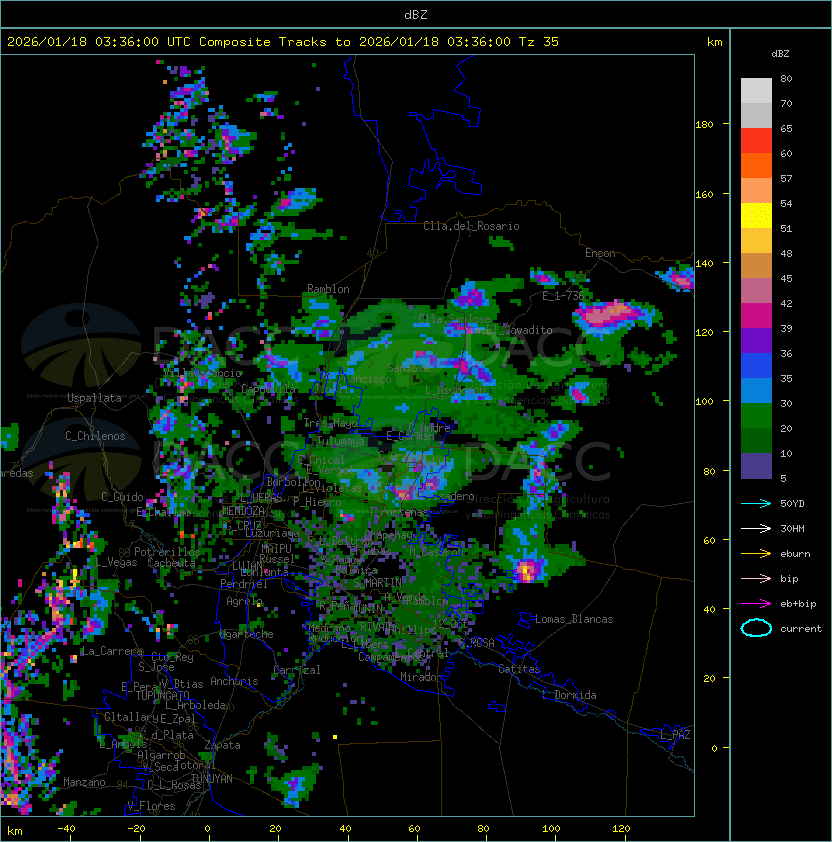Click the '0' tick on right km axis

tap(714, 749)
